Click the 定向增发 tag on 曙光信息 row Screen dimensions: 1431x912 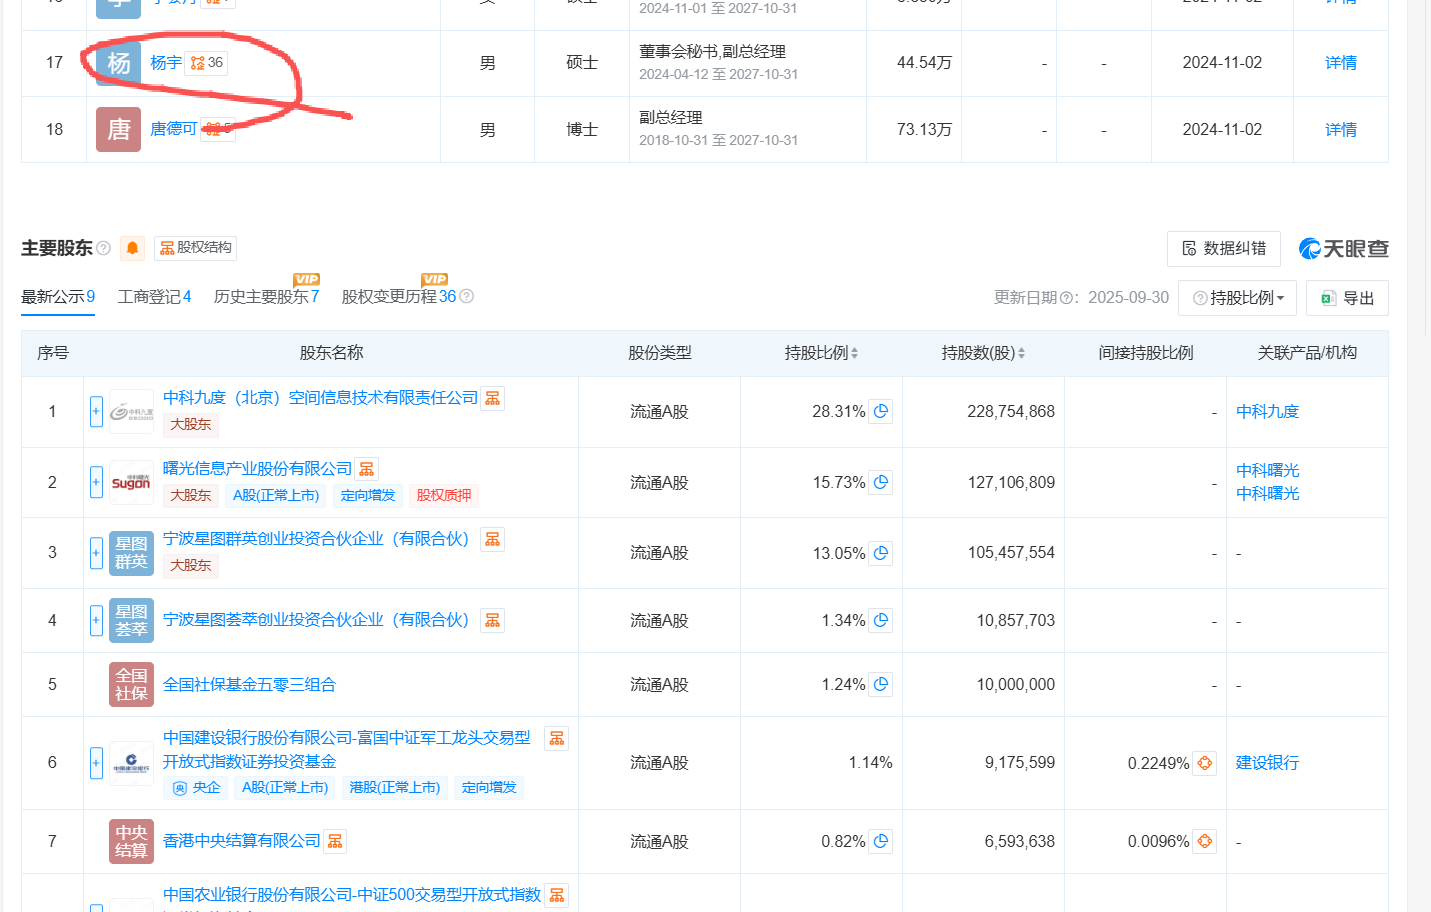click(367, 495)
